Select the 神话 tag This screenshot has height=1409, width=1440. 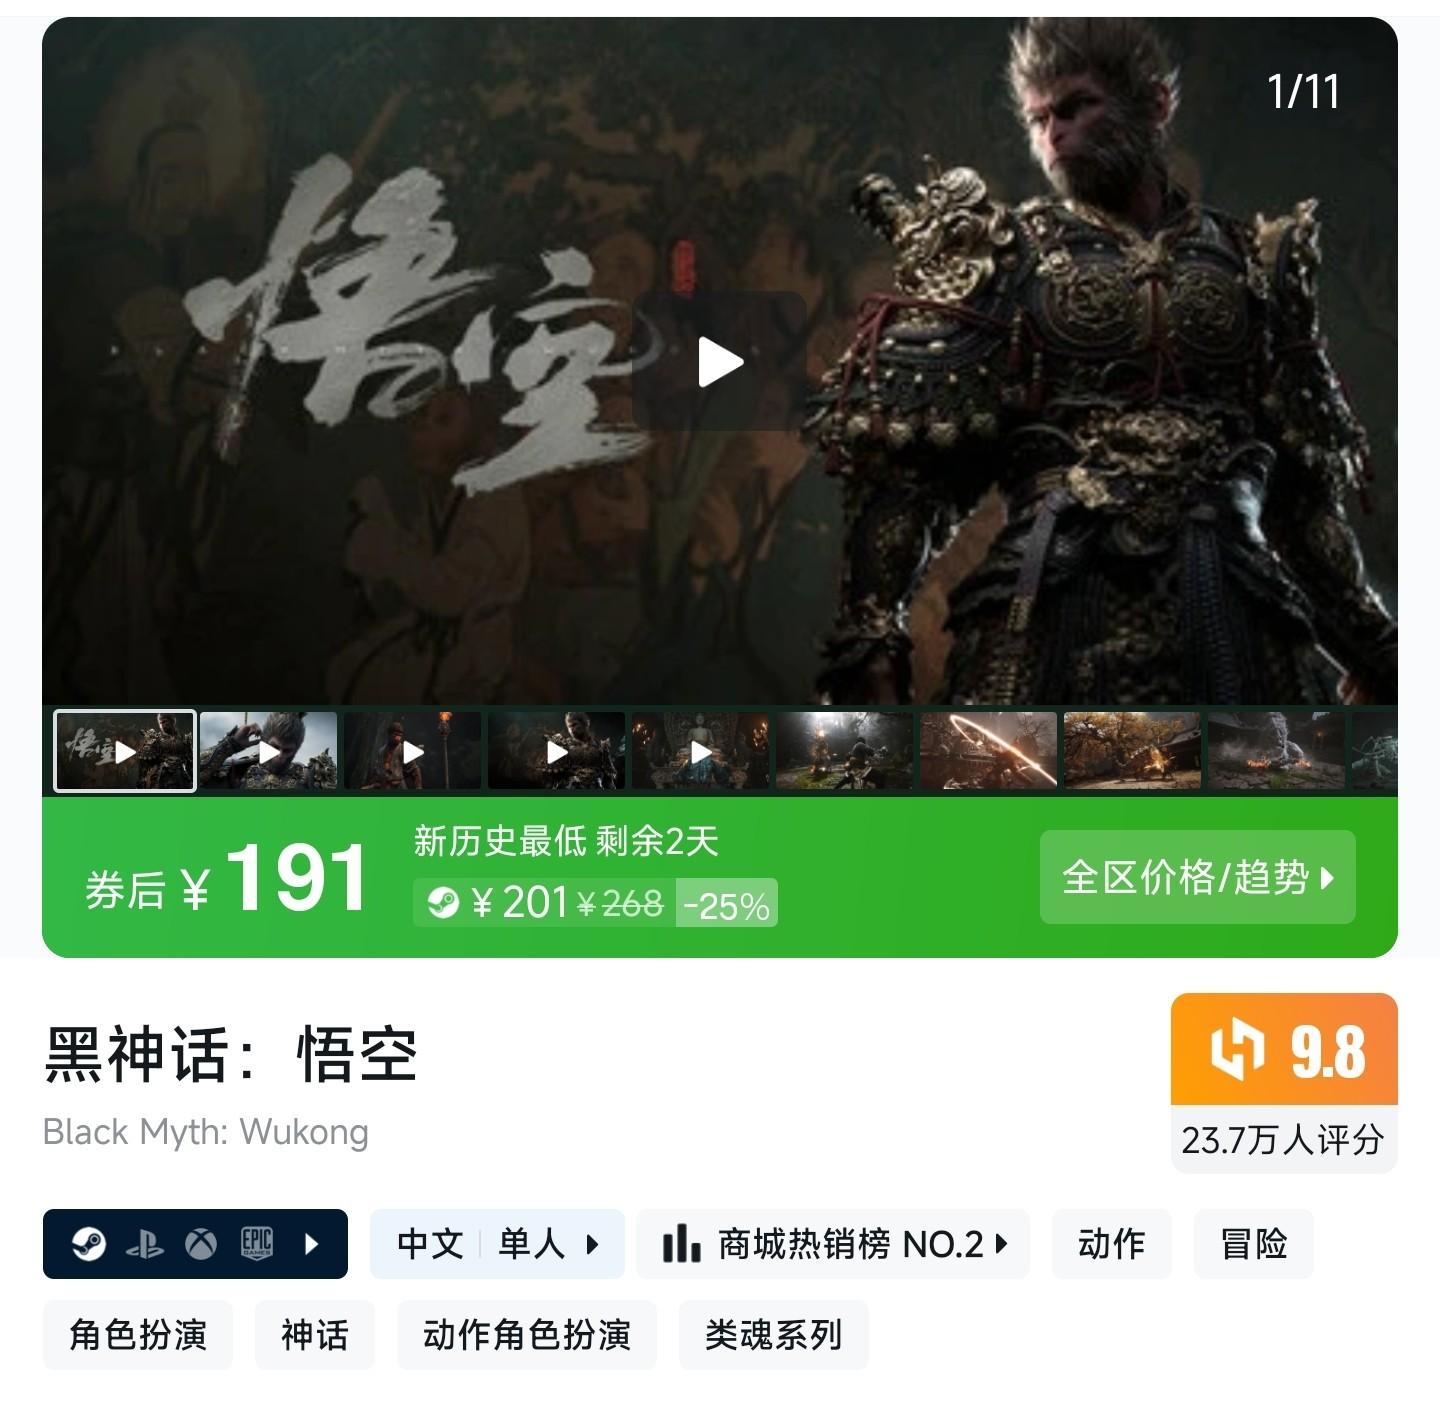click(315, 1335)
